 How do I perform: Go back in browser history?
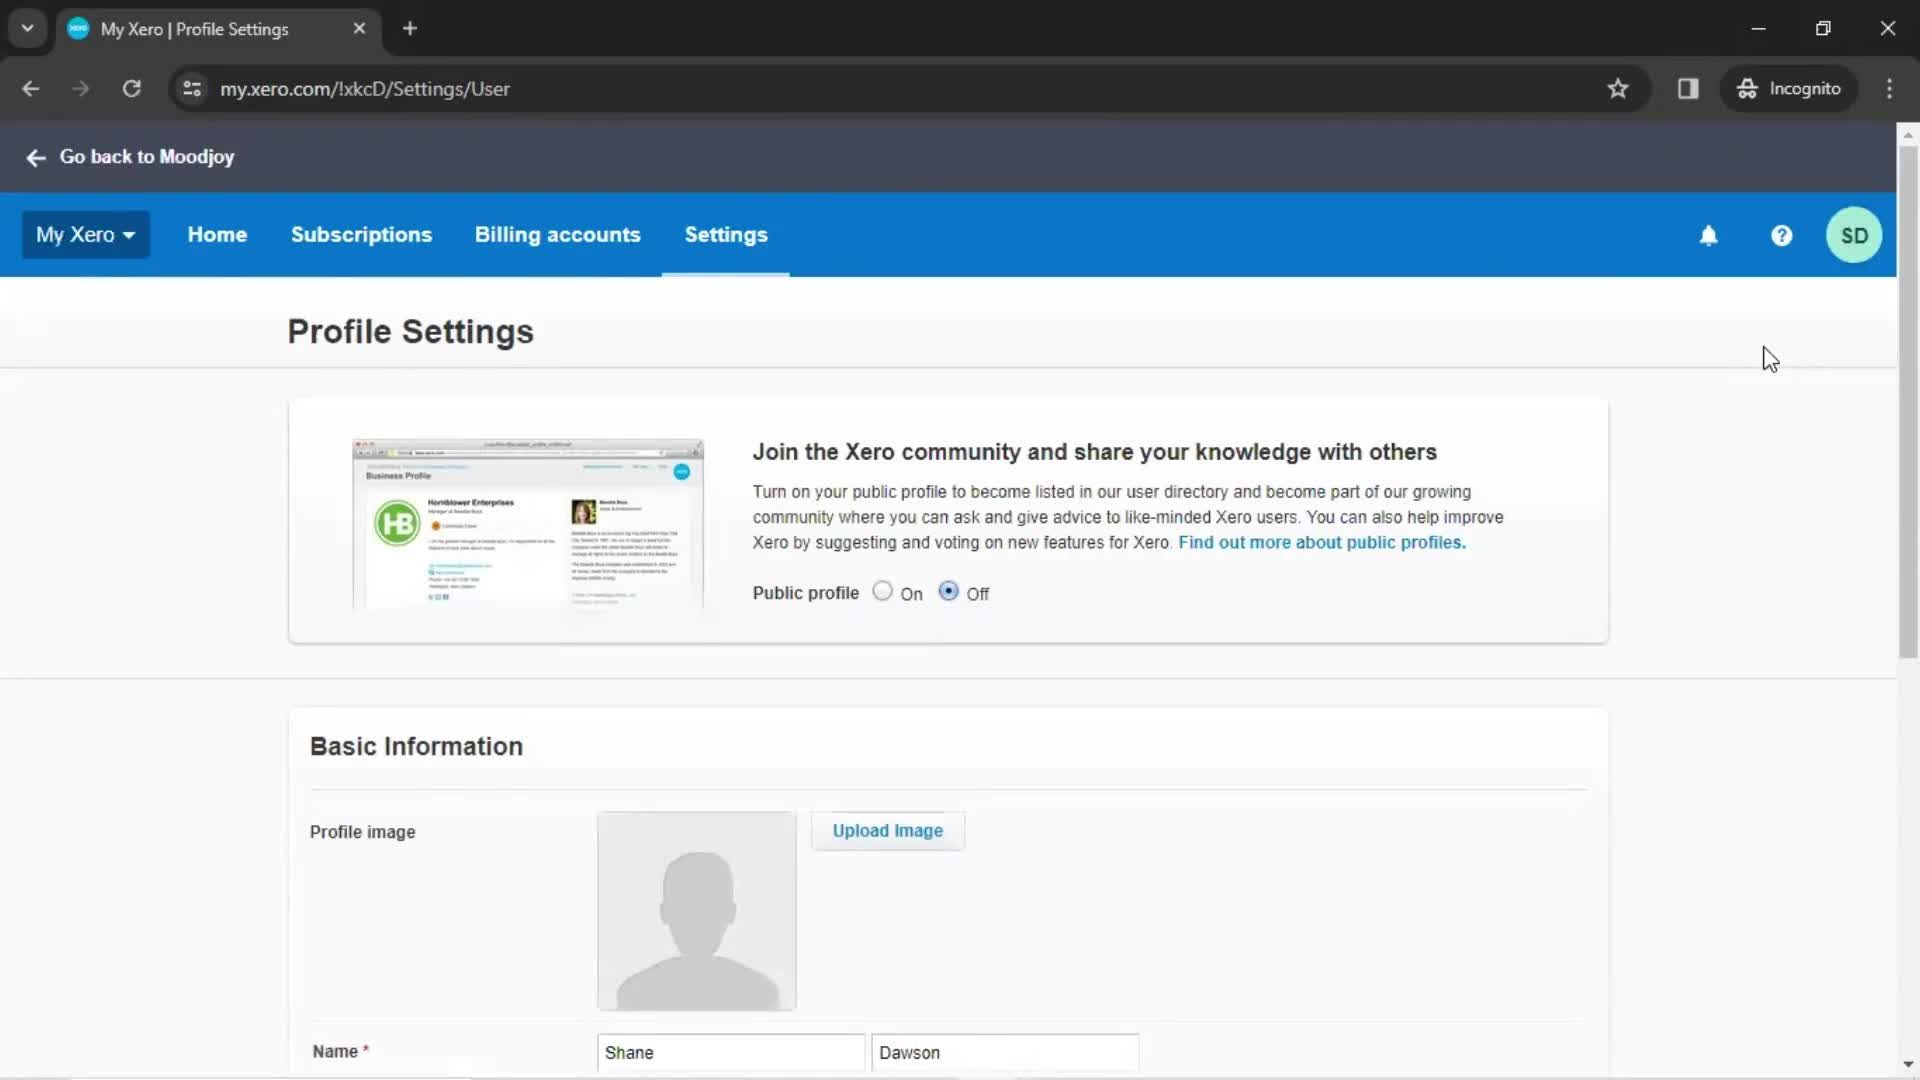click(31, 89)
